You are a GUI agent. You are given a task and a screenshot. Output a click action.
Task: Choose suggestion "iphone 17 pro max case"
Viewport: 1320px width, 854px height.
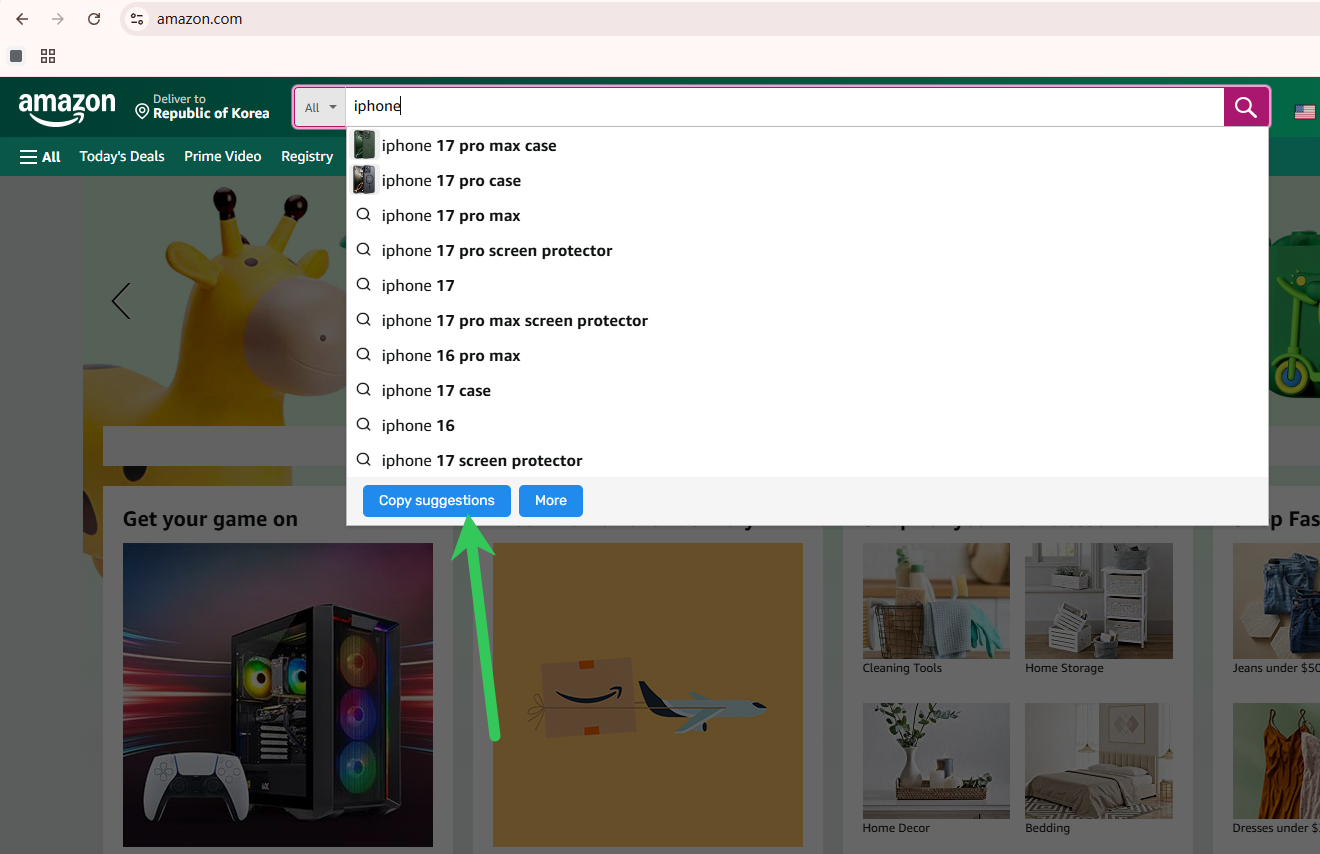(x=469, y=146)
